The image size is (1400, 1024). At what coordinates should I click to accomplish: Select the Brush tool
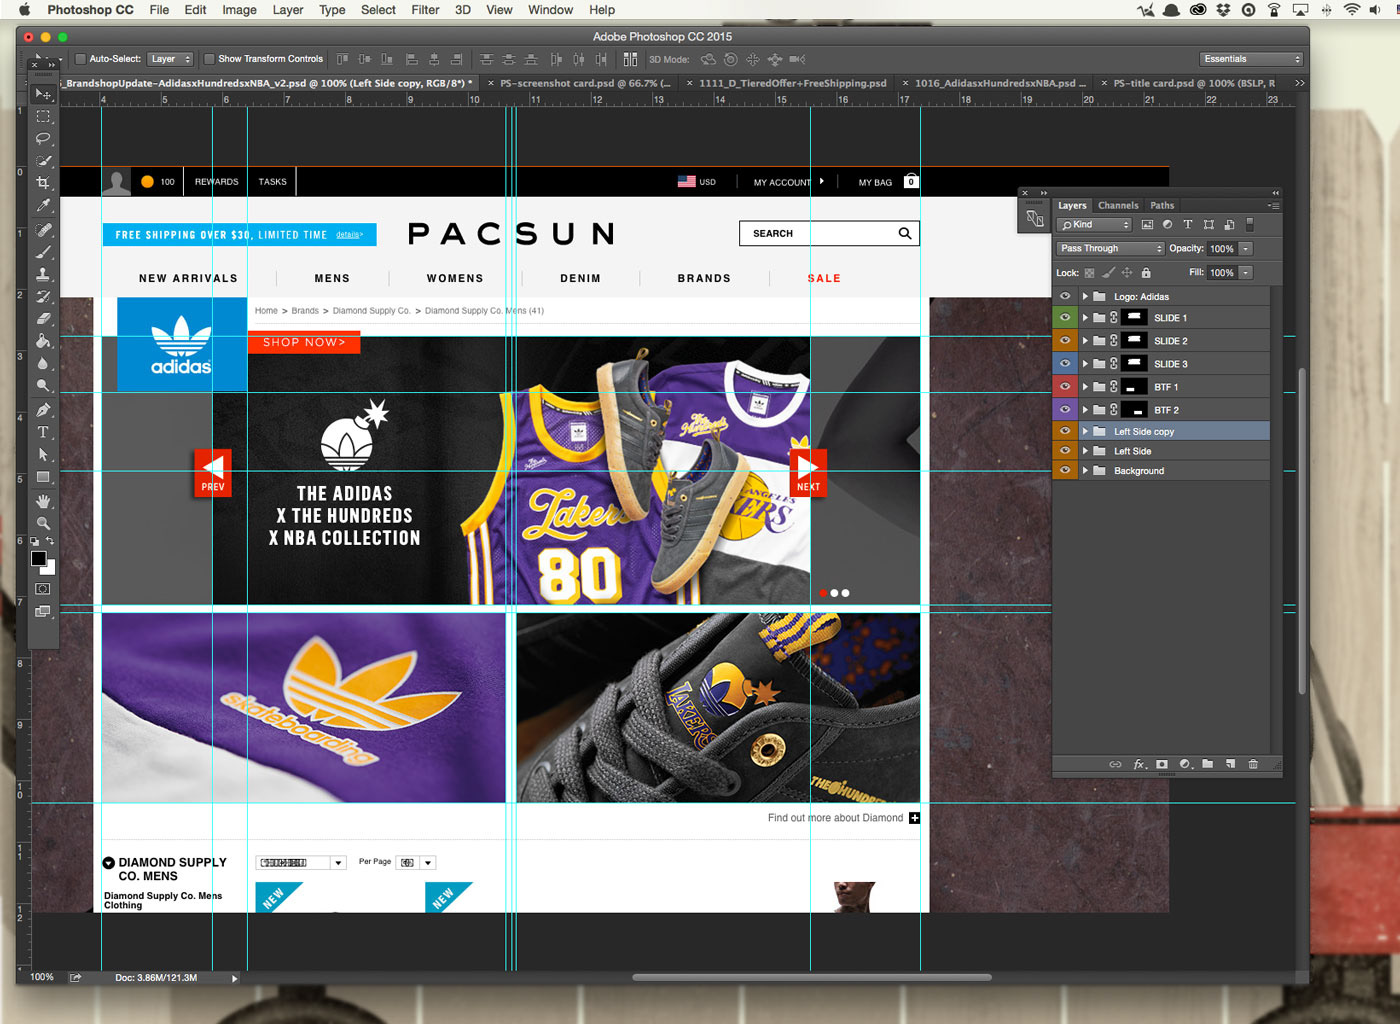pos(43,252)
